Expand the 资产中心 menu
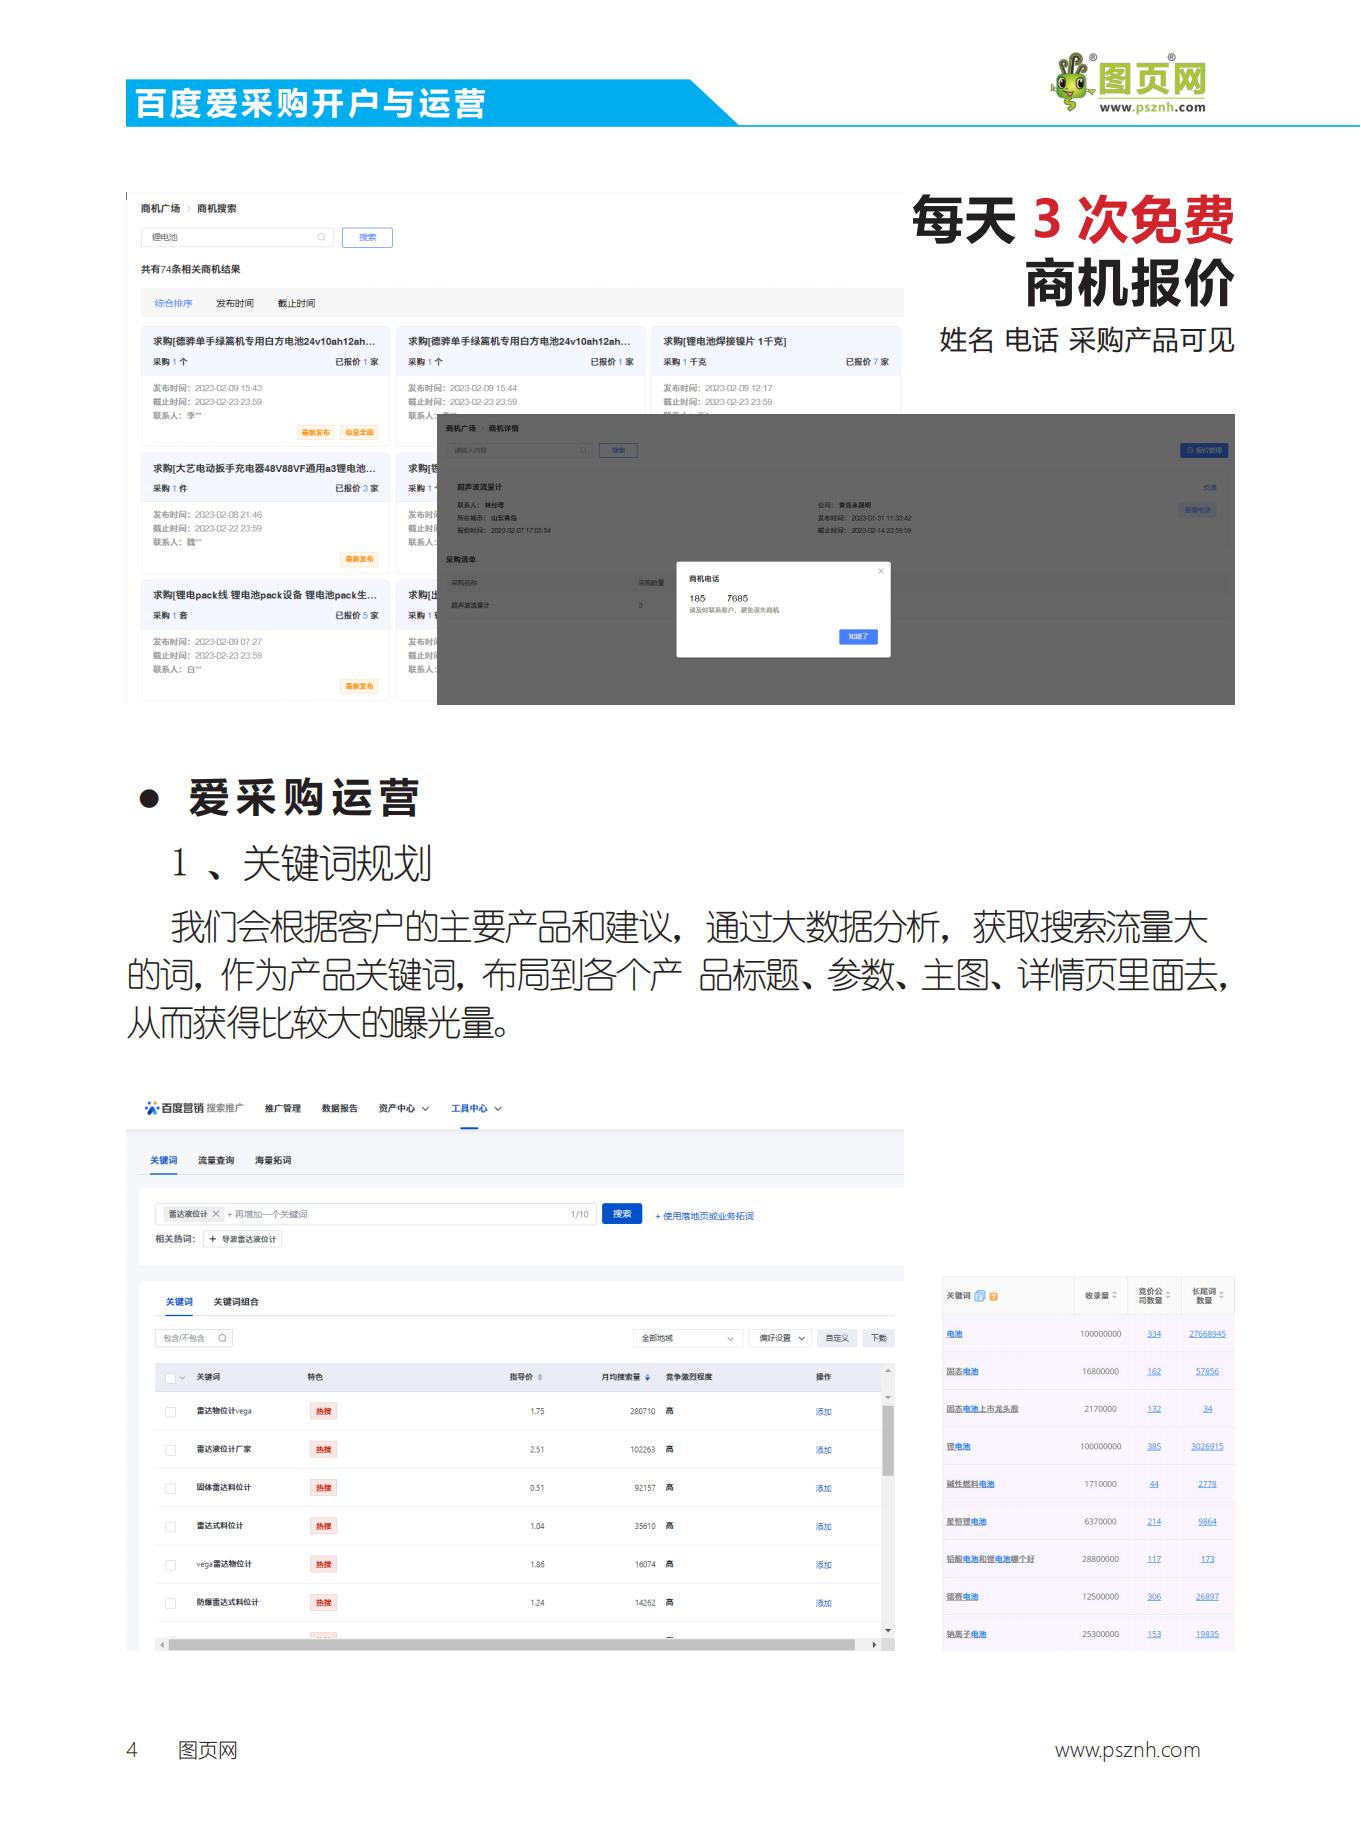Image resolution: width=1361 pixels, height=1833 pixels. (x=404, y=1108)
